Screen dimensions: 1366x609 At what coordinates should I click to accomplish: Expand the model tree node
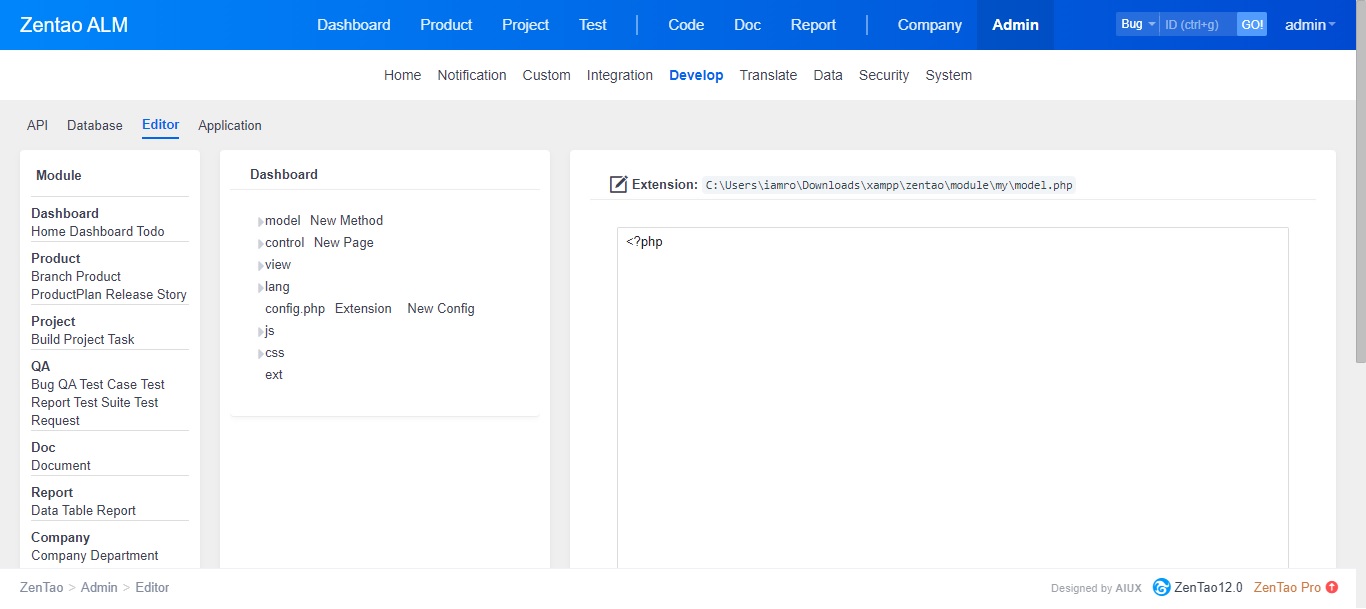(x=261, y=221)
